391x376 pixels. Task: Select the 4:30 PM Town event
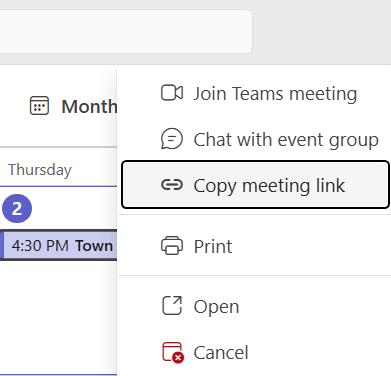coord(59,245)
